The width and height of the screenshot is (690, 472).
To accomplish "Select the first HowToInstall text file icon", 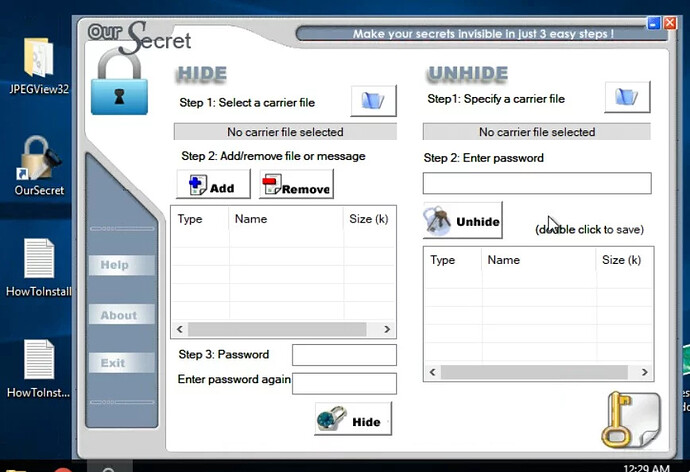I will click(x=39, y=264).
